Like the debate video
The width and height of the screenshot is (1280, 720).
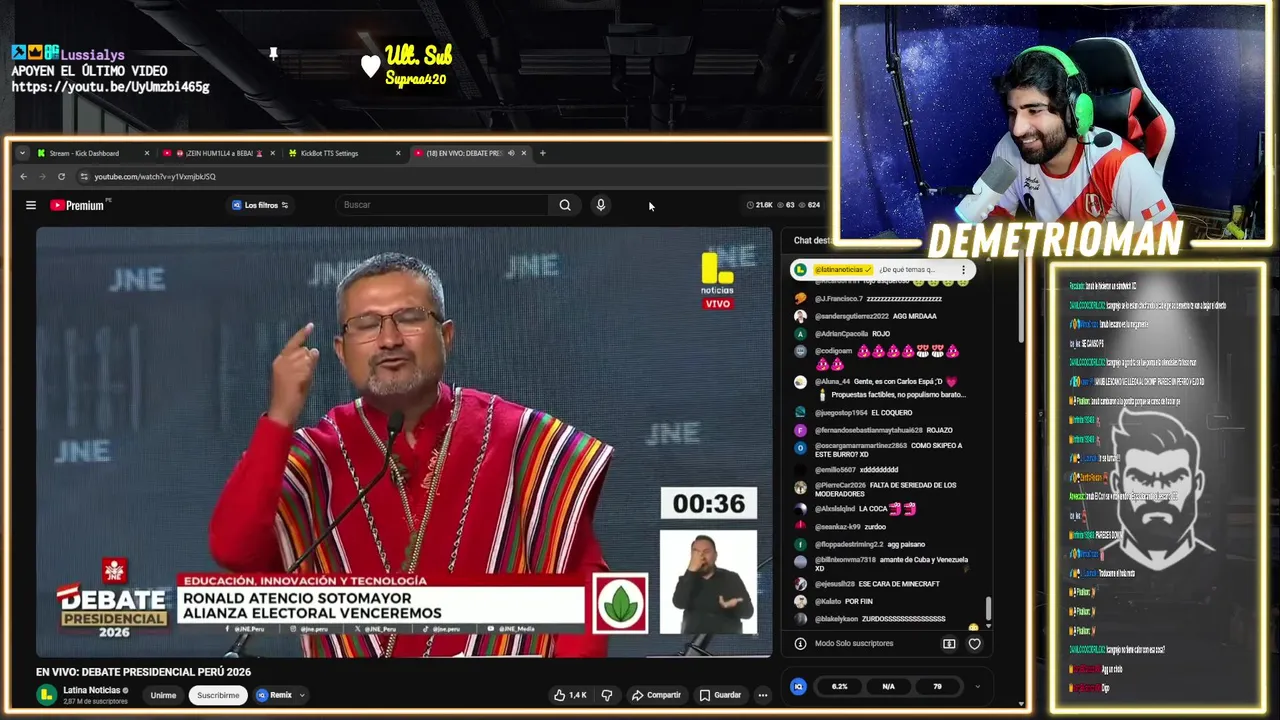[570, 695]
